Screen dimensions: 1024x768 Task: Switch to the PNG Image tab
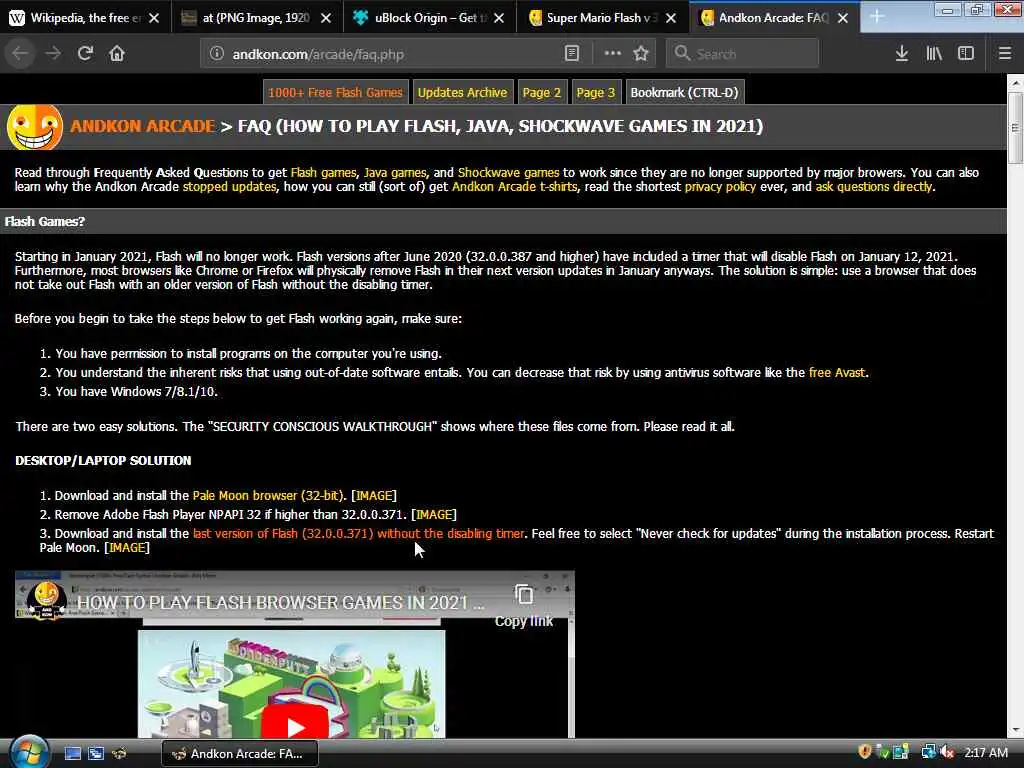coord(256,18)
